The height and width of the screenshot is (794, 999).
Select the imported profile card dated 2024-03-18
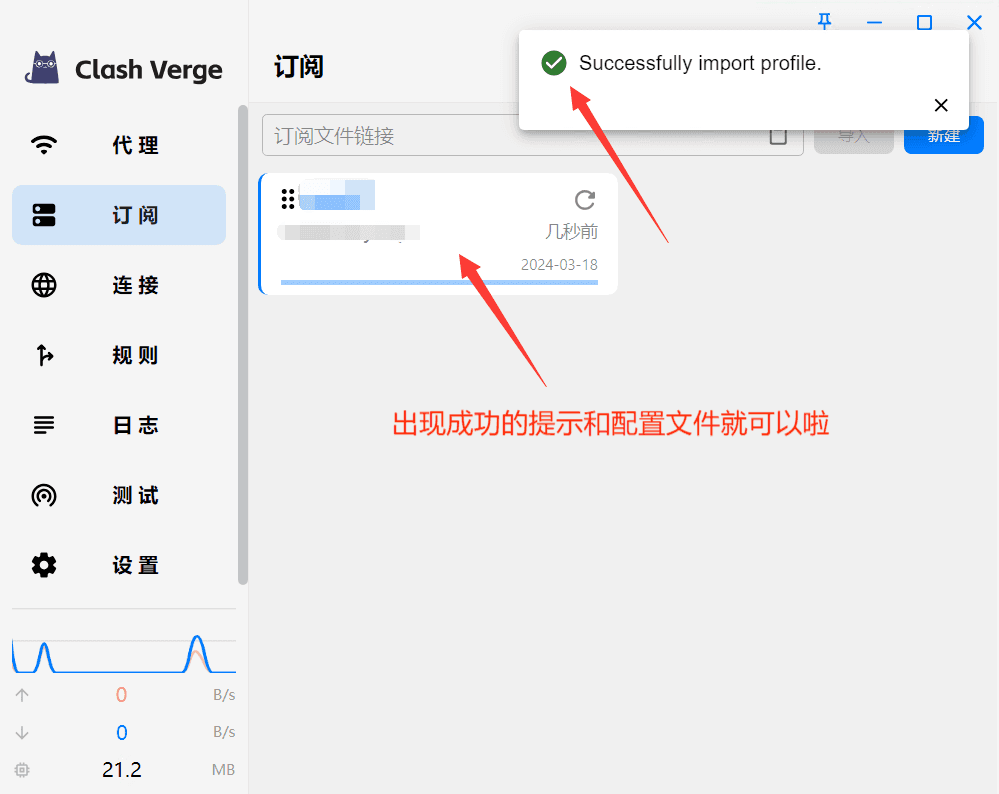438,234
